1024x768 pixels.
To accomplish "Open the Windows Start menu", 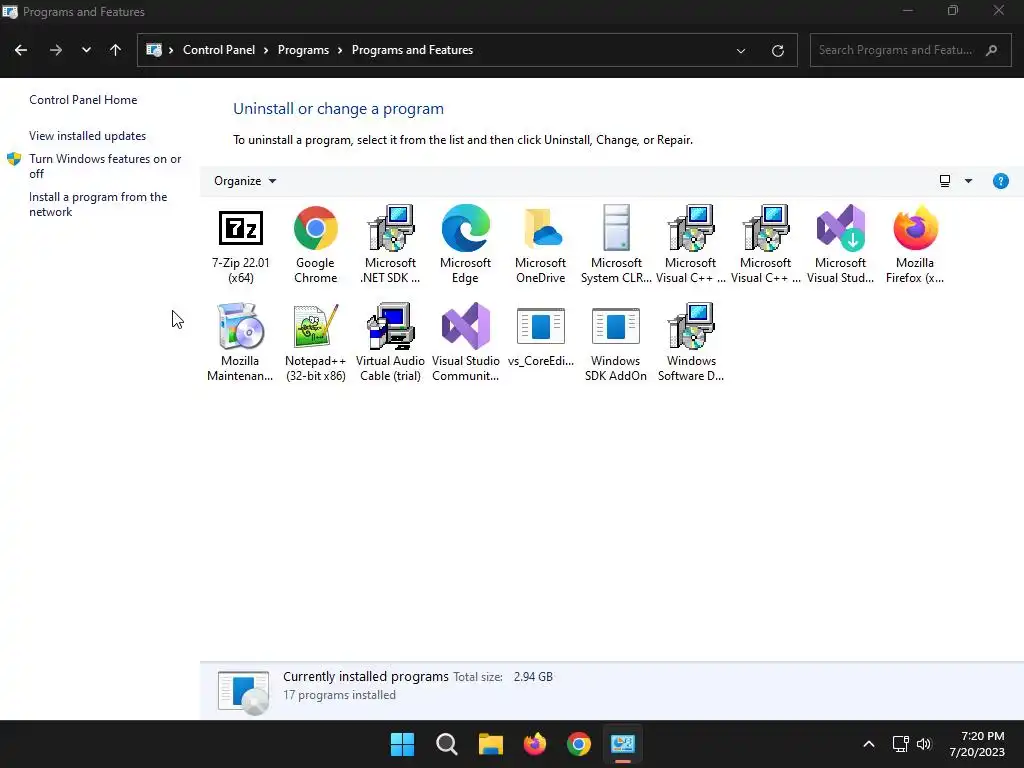I will [x=402, y=744].
